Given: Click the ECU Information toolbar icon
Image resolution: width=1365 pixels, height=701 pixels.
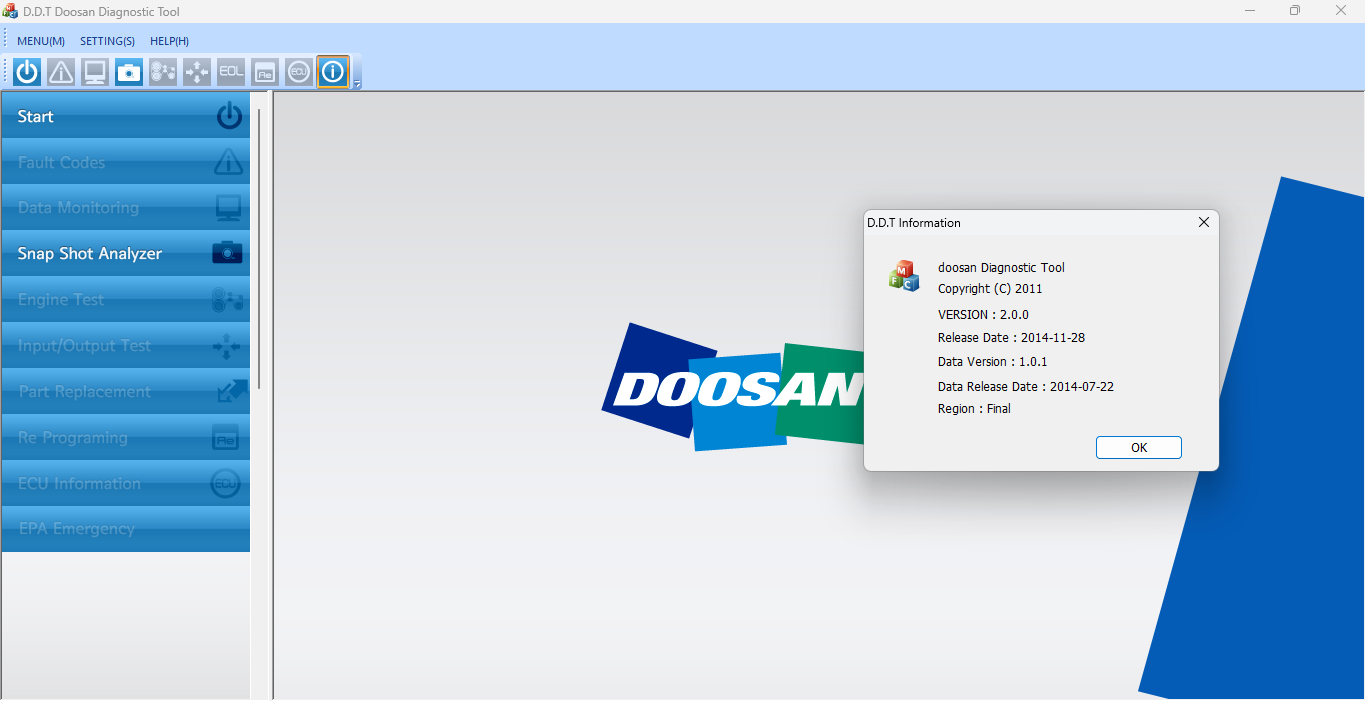Looking at the screenshot, I should pyautogui.click(x=299, y=72).
